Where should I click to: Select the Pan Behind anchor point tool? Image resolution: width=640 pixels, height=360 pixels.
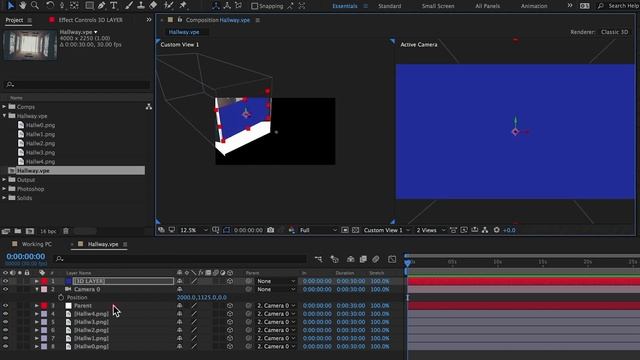(x=74, y=5)
